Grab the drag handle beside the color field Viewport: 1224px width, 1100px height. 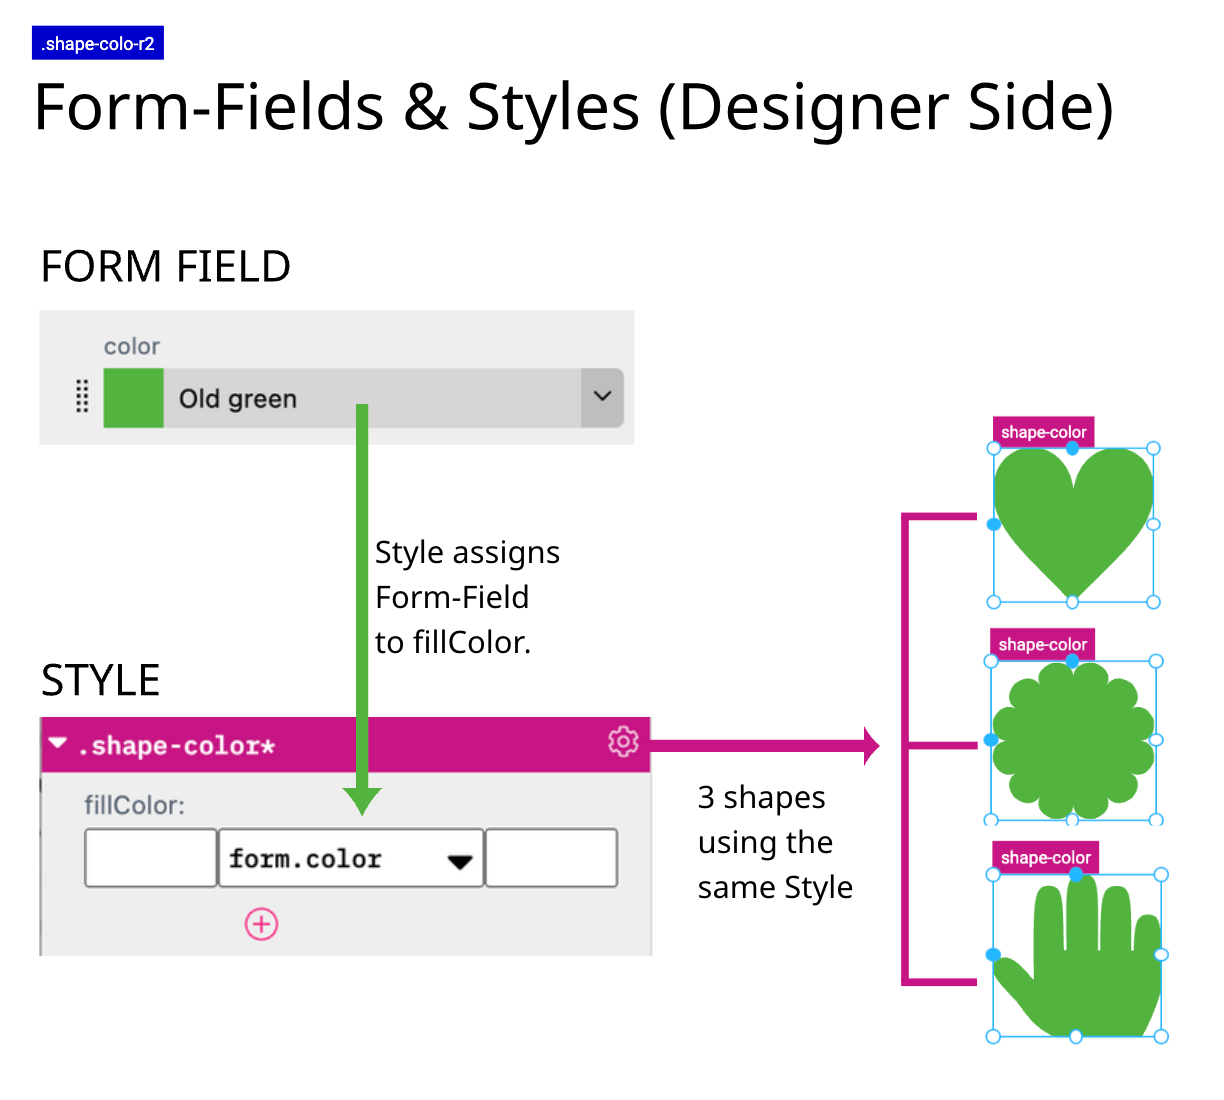[x=83, y=396]
